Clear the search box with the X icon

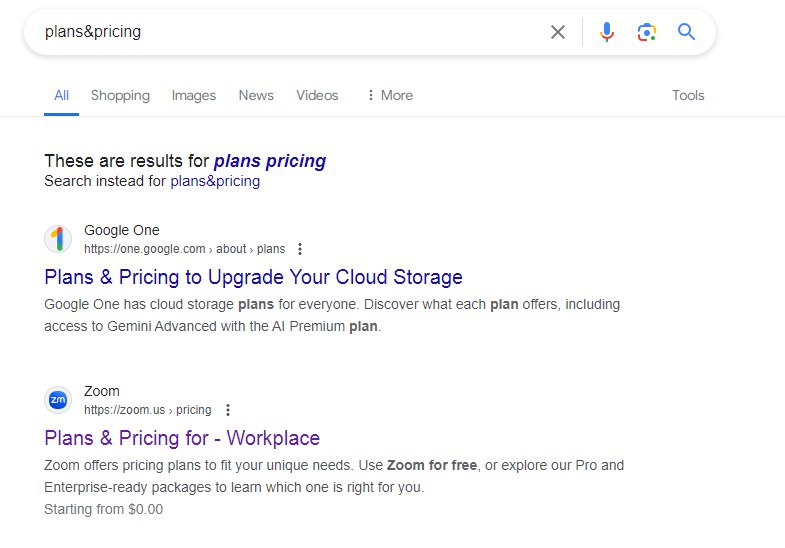click(x=558, y=32)
